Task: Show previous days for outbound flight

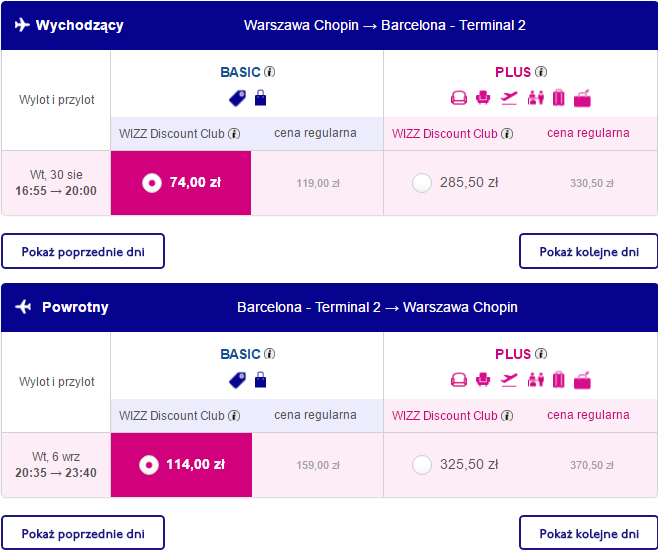Action: (x=83, y=251)
